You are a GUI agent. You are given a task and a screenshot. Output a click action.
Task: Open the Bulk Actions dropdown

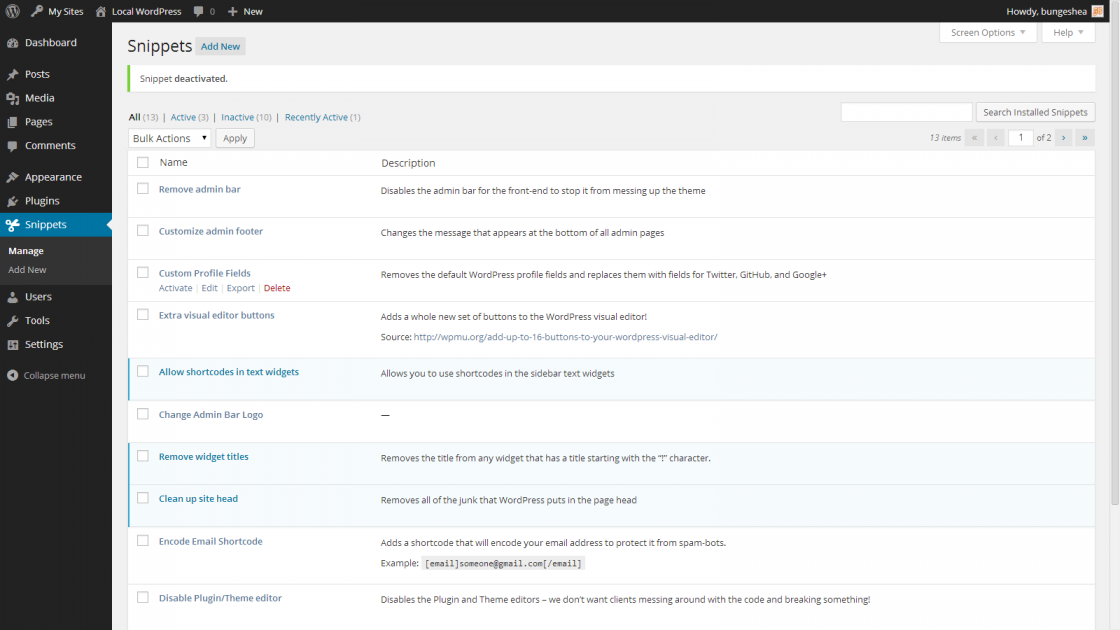[169, 137]
